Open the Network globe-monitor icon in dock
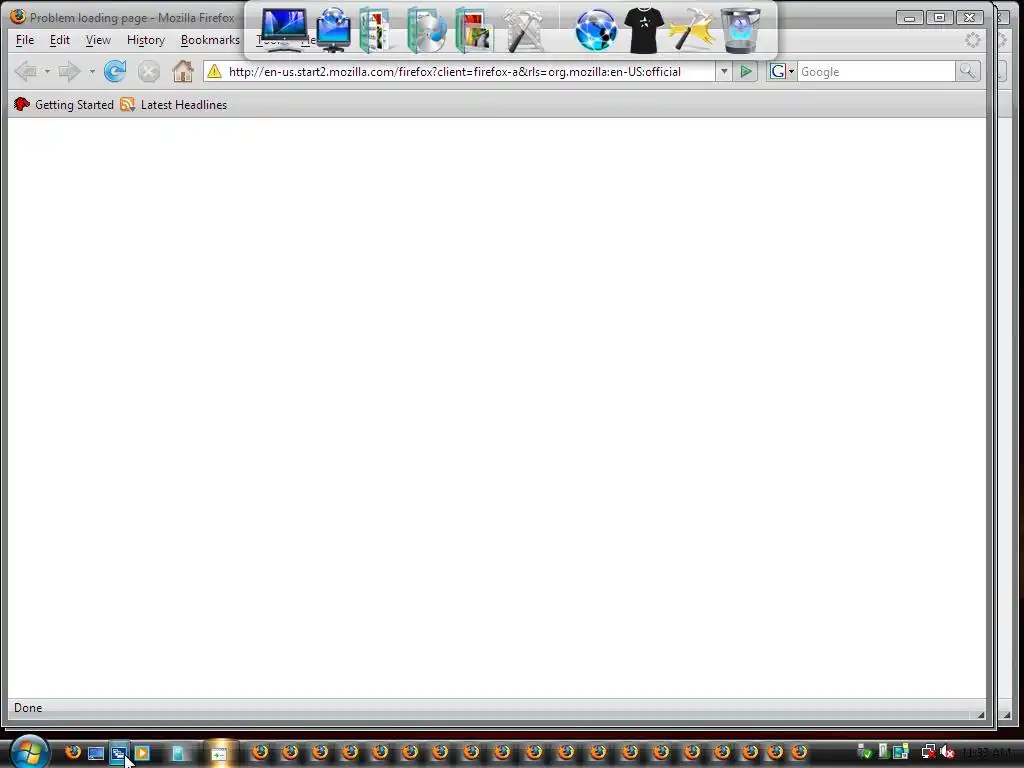The height and width of the screenshot is (768, 1024). pos(333,29)
